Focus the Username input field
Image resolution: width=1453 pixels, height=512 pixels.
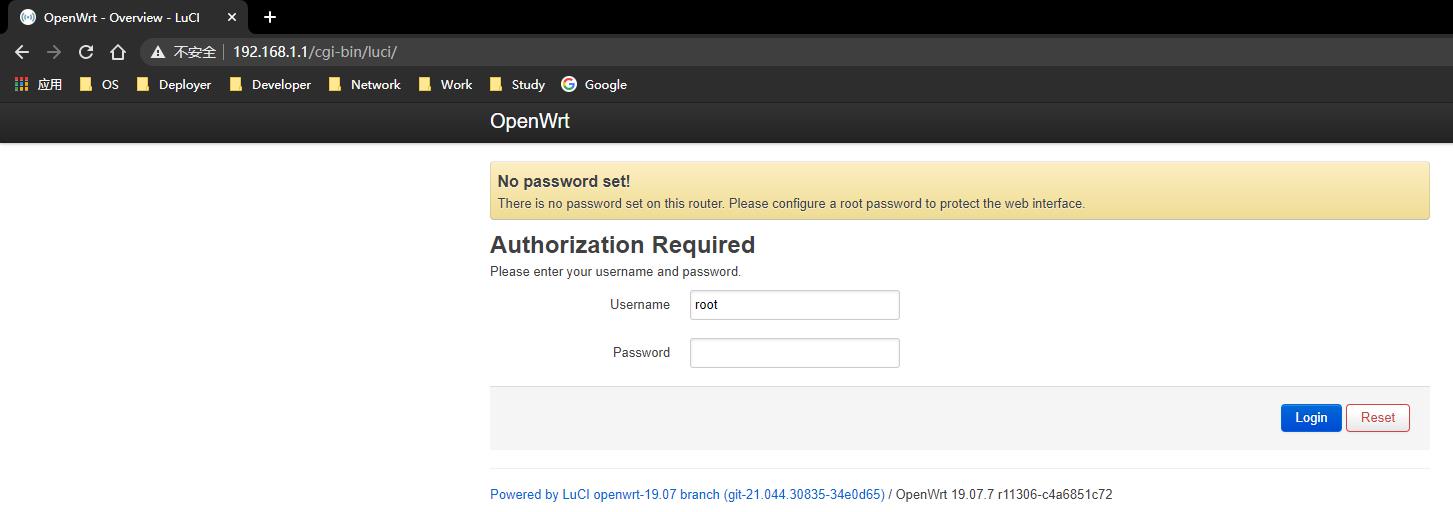794,305
